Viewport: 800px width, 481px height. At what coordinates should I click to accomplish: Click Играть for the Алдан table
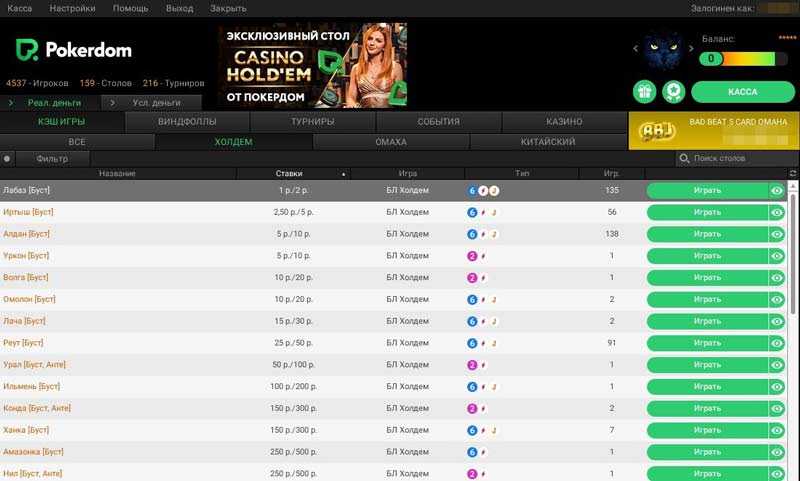click(x=706, y=234)
